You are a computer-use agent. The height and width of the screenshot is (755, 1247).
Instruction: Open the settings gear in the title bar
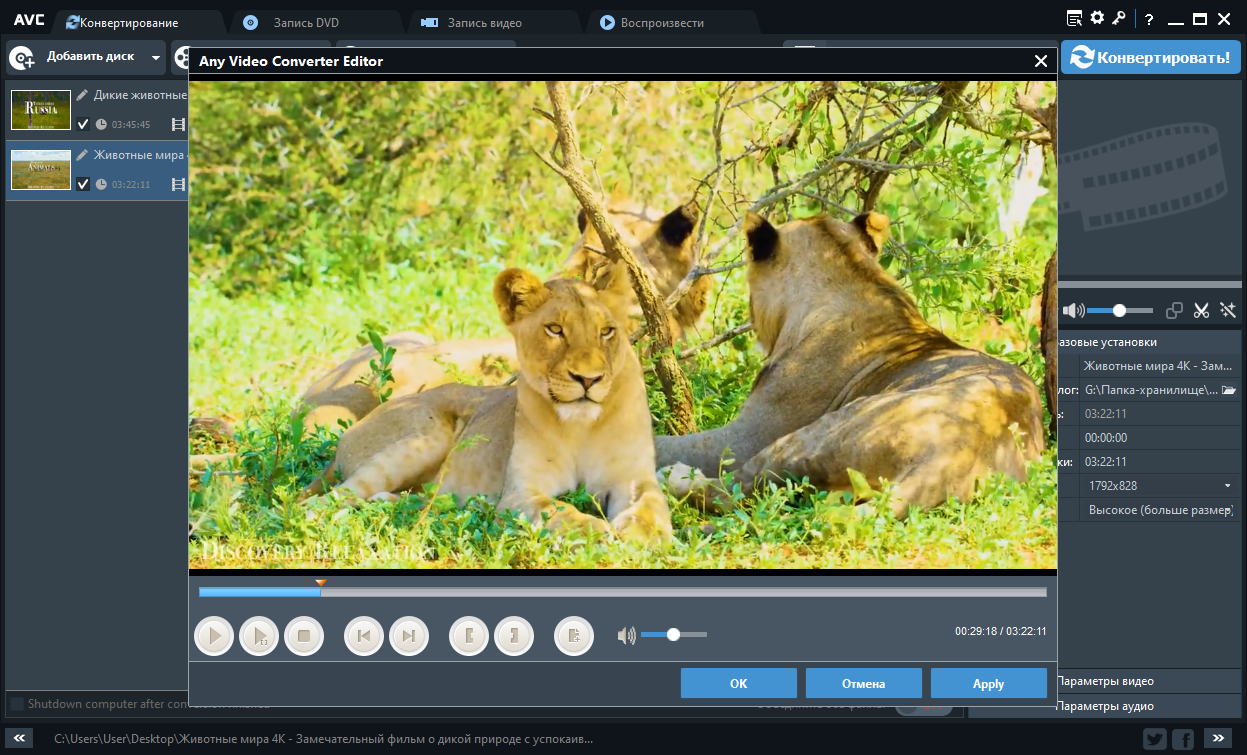click(x=1097, y=18)
